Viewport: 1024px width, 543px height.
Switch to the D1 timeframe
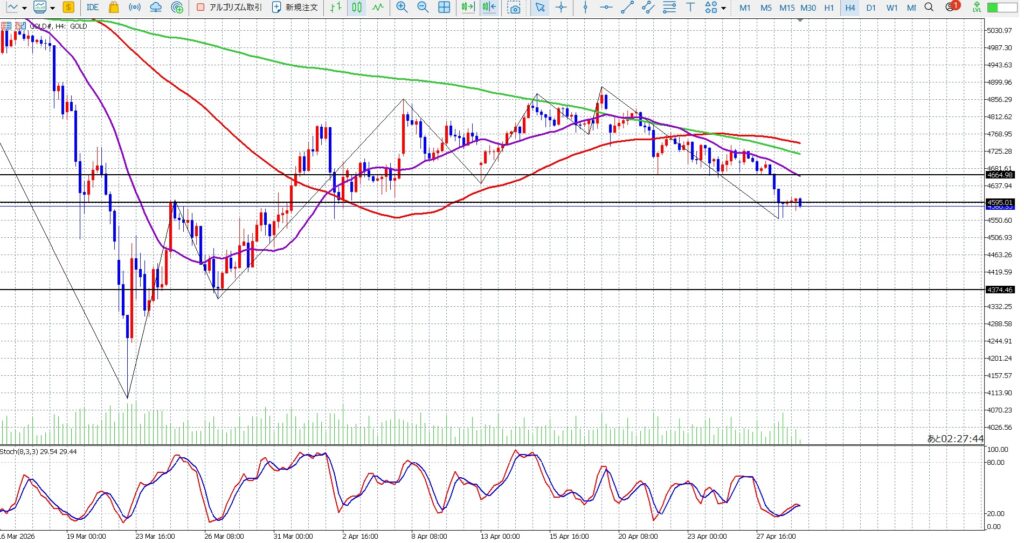[871, 8]
